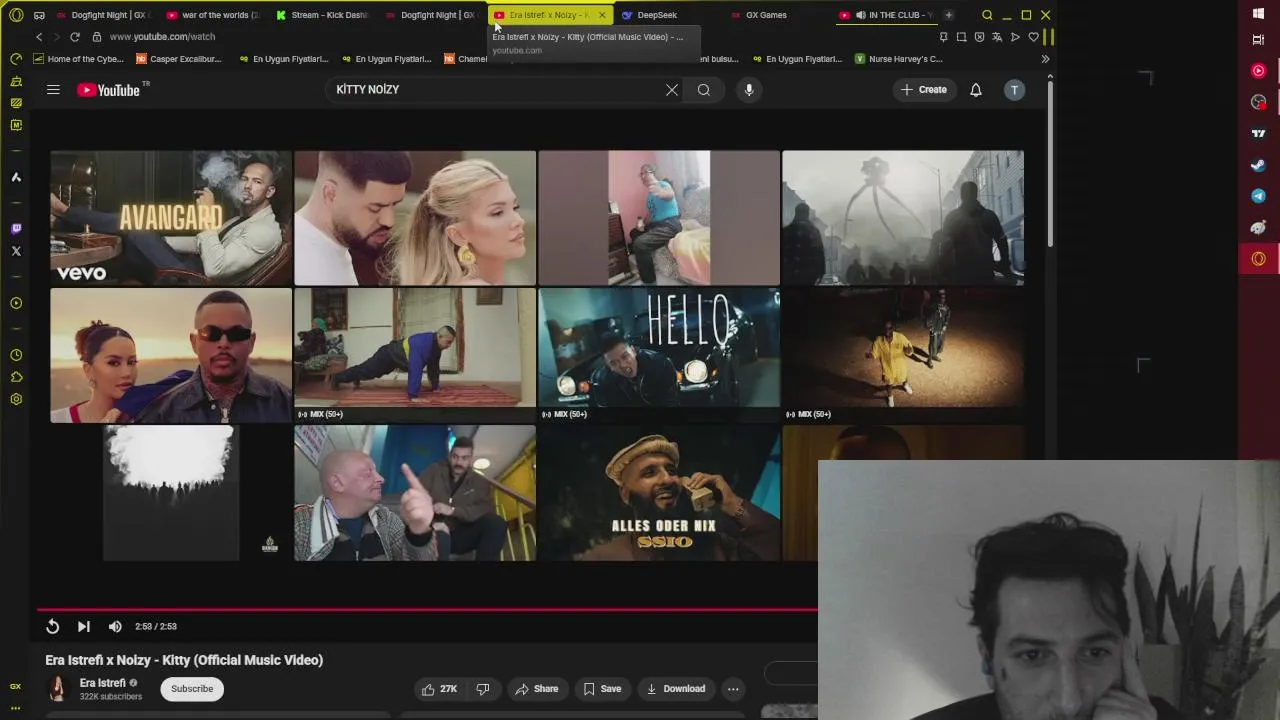Image resolution: width=1280 pixels, height=720 pixels.
Task: Open Telegram from the taskbar
Action: click(x=1259, y=196)
